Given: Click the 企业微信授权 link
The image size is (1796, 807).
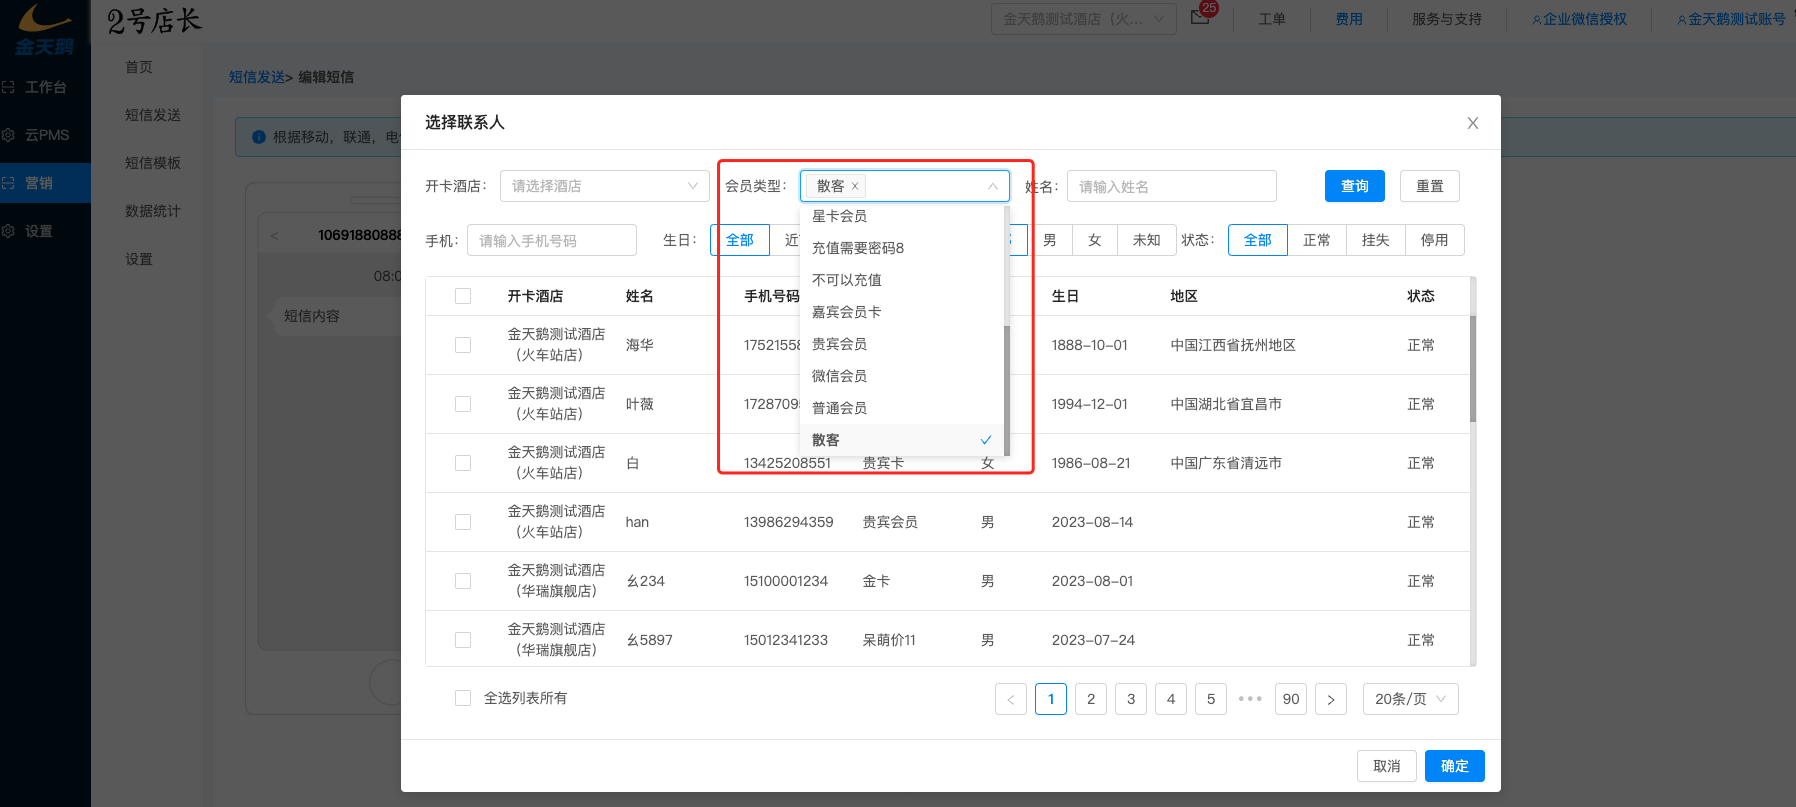Looking at the screenshot, I should (1580, 19).
